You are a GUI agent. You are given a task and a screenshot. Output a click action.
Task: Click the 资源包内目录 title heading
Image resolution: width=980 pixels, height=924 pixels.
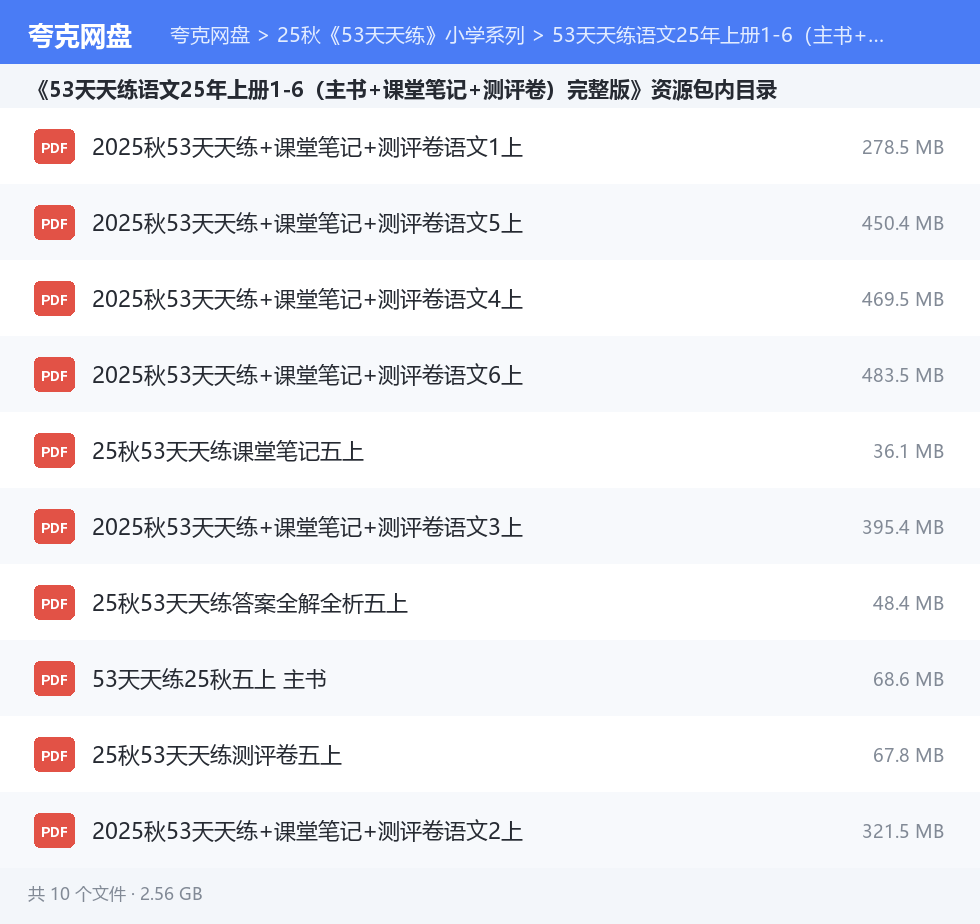click(406, 90)
